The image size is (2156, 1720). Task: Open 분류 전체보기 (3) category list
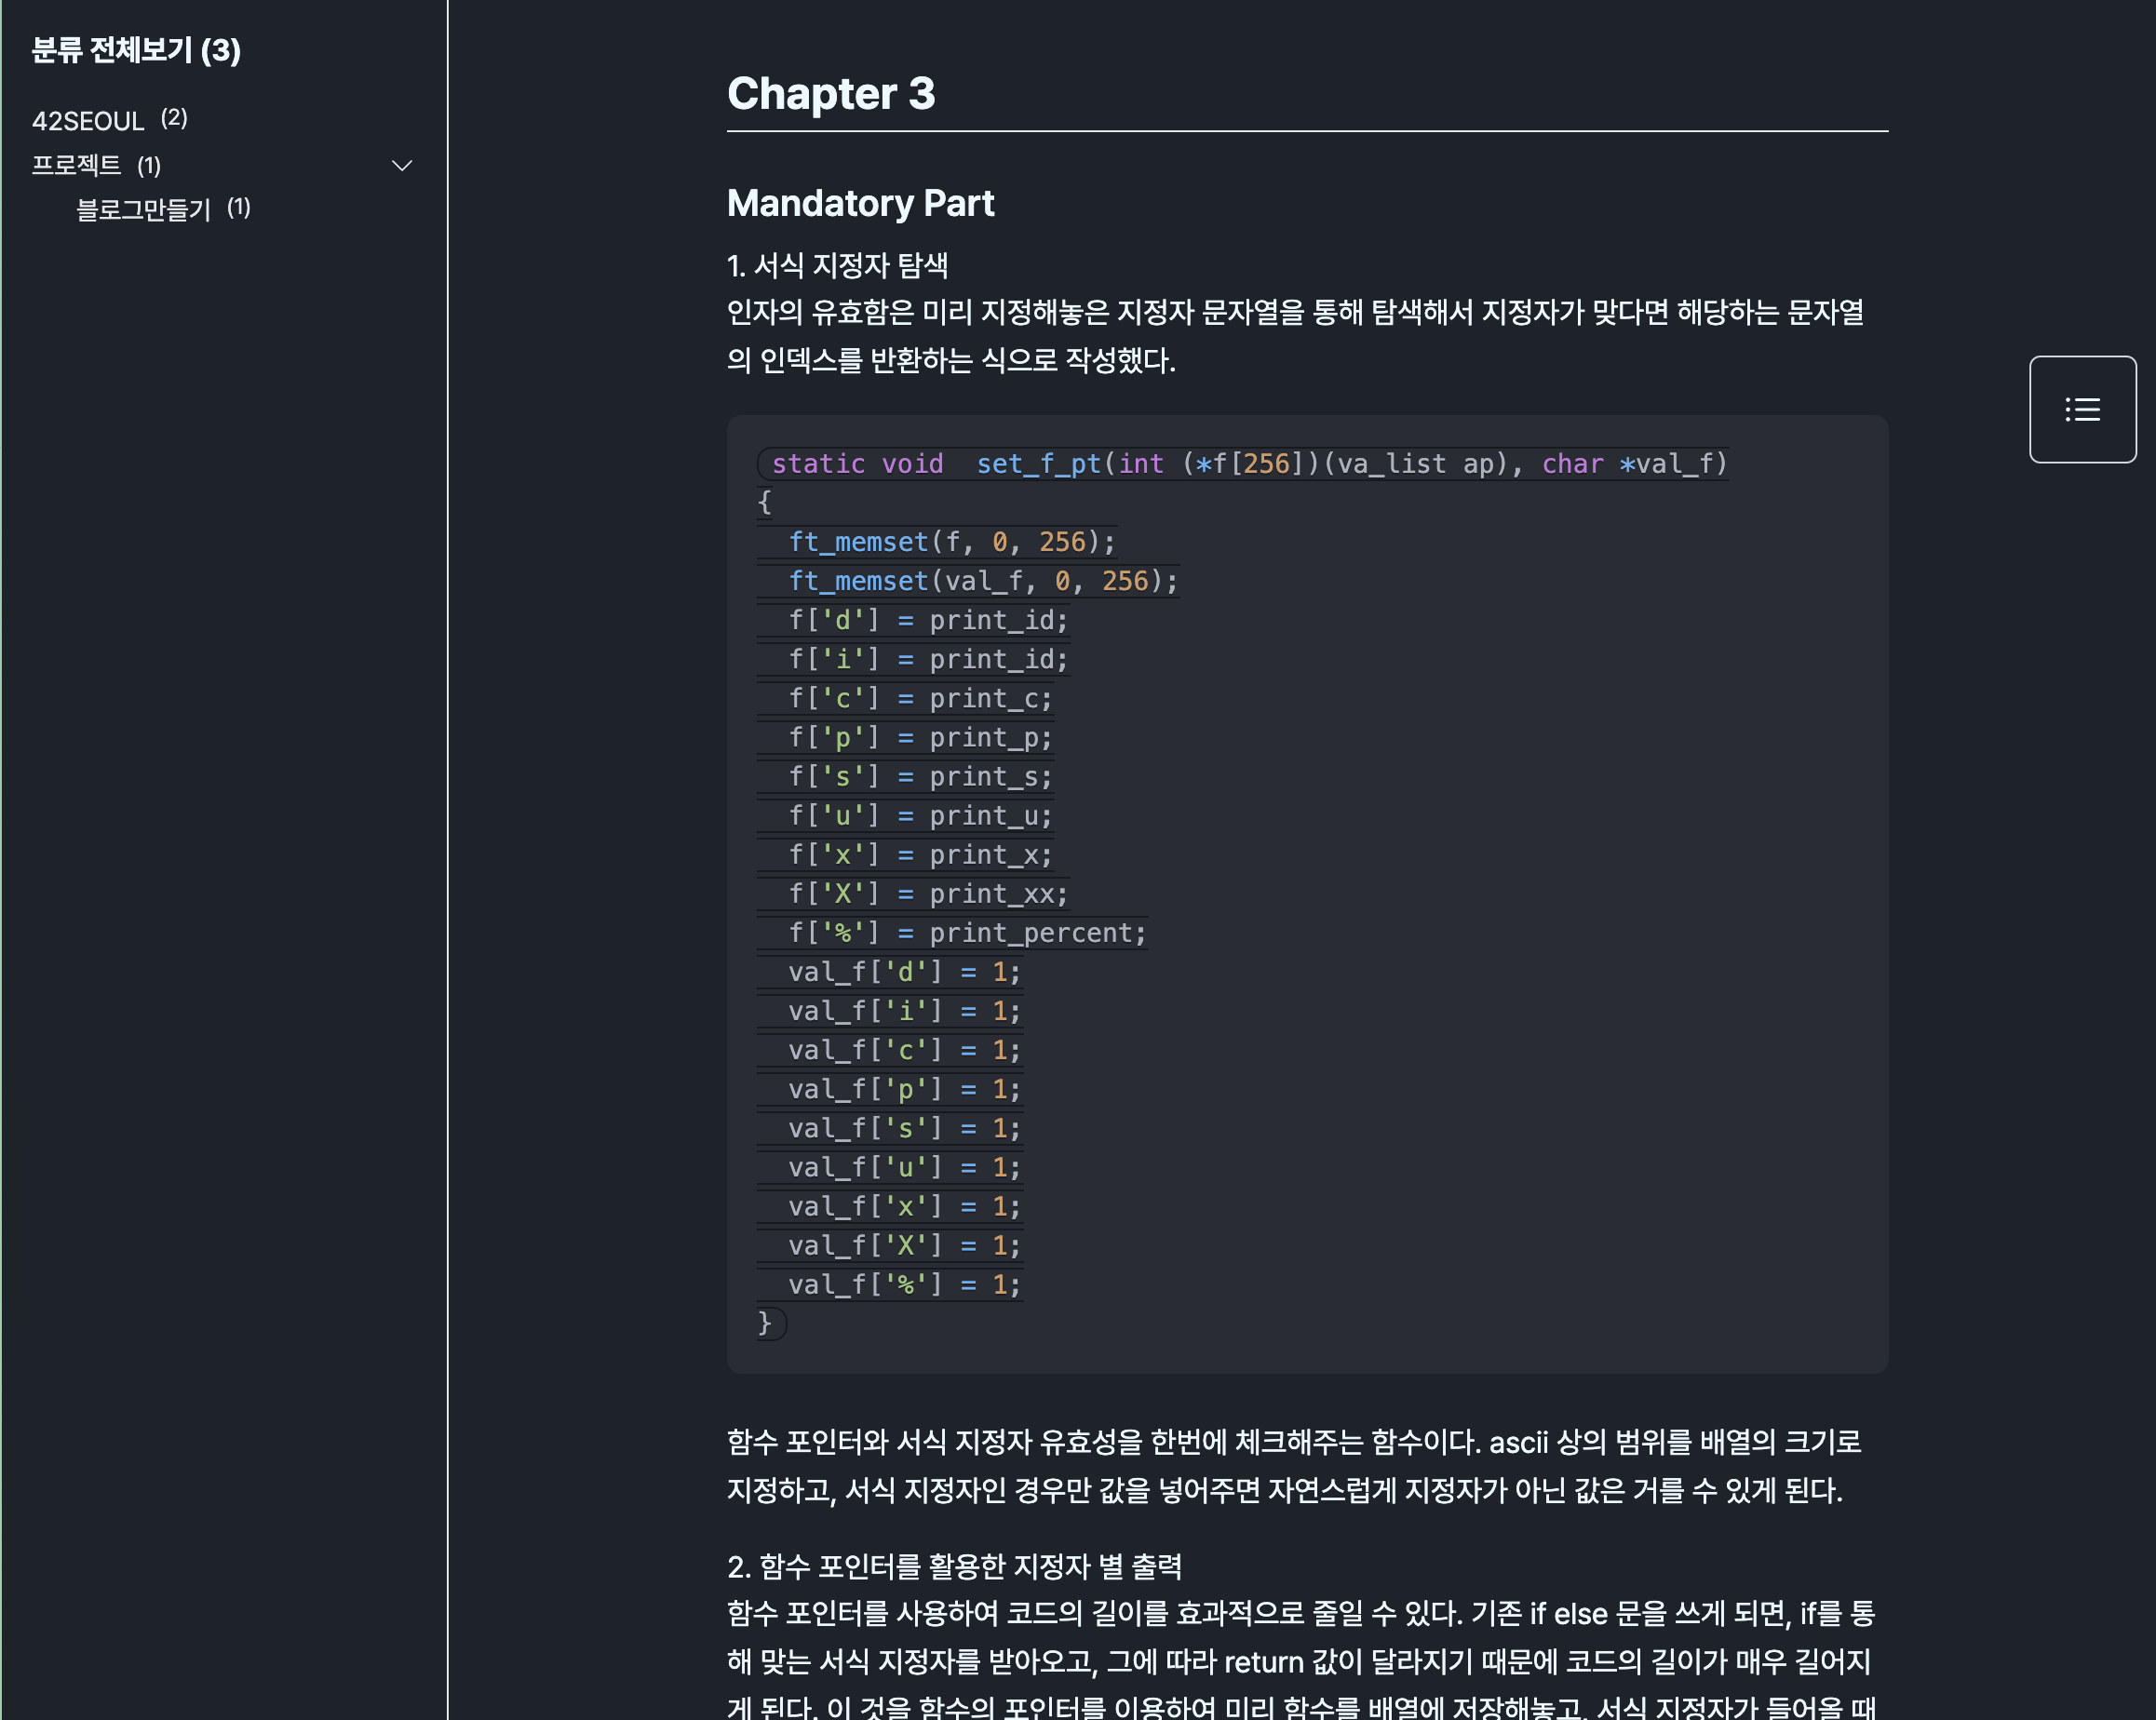136,50
